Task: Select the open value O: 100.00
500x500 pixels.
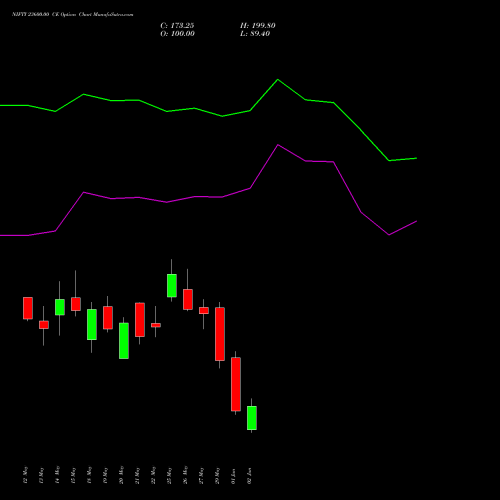Action: tap(177, 34)
